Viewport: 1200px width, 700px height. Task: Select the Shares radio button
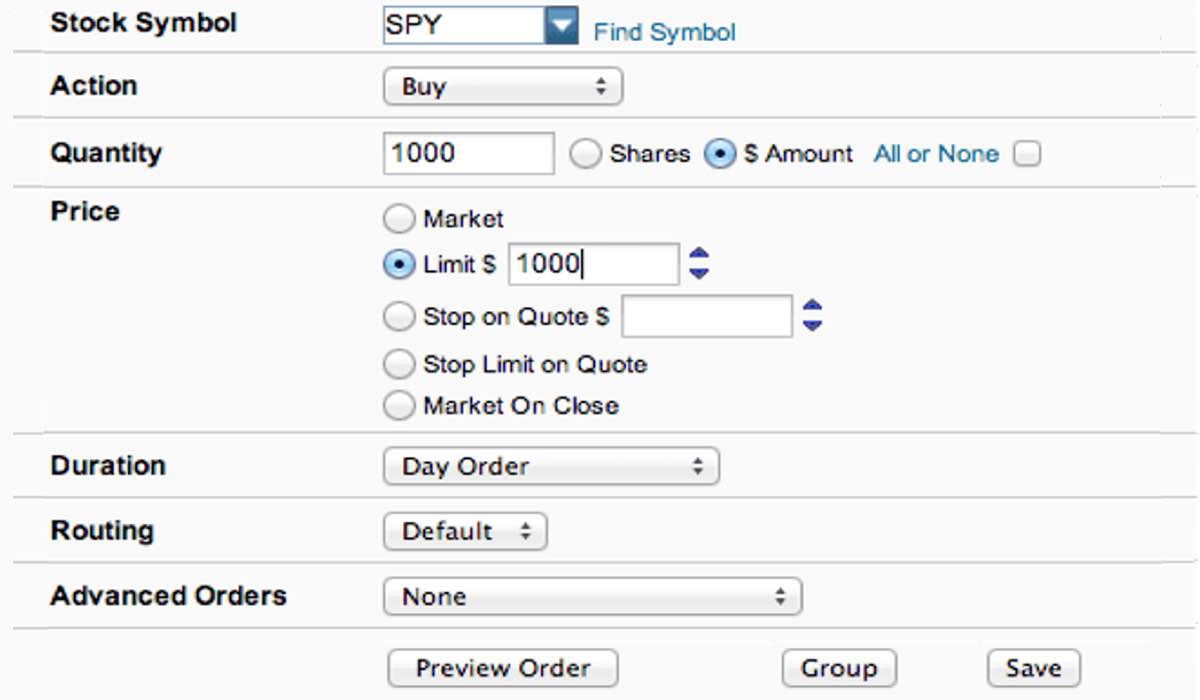point(584,153)
